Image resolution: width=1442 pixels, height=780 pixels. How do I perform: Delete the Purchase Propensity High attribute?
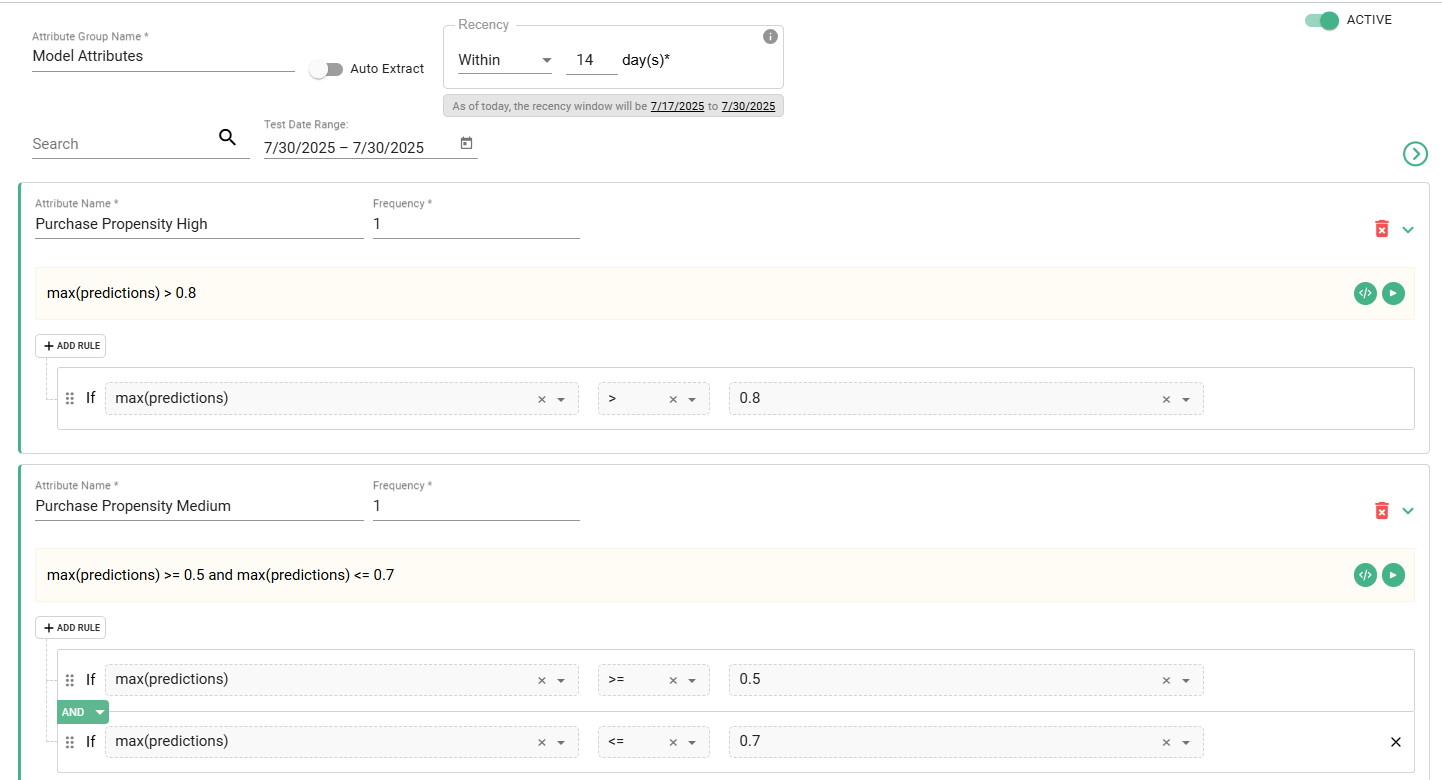click(1381, 229)
